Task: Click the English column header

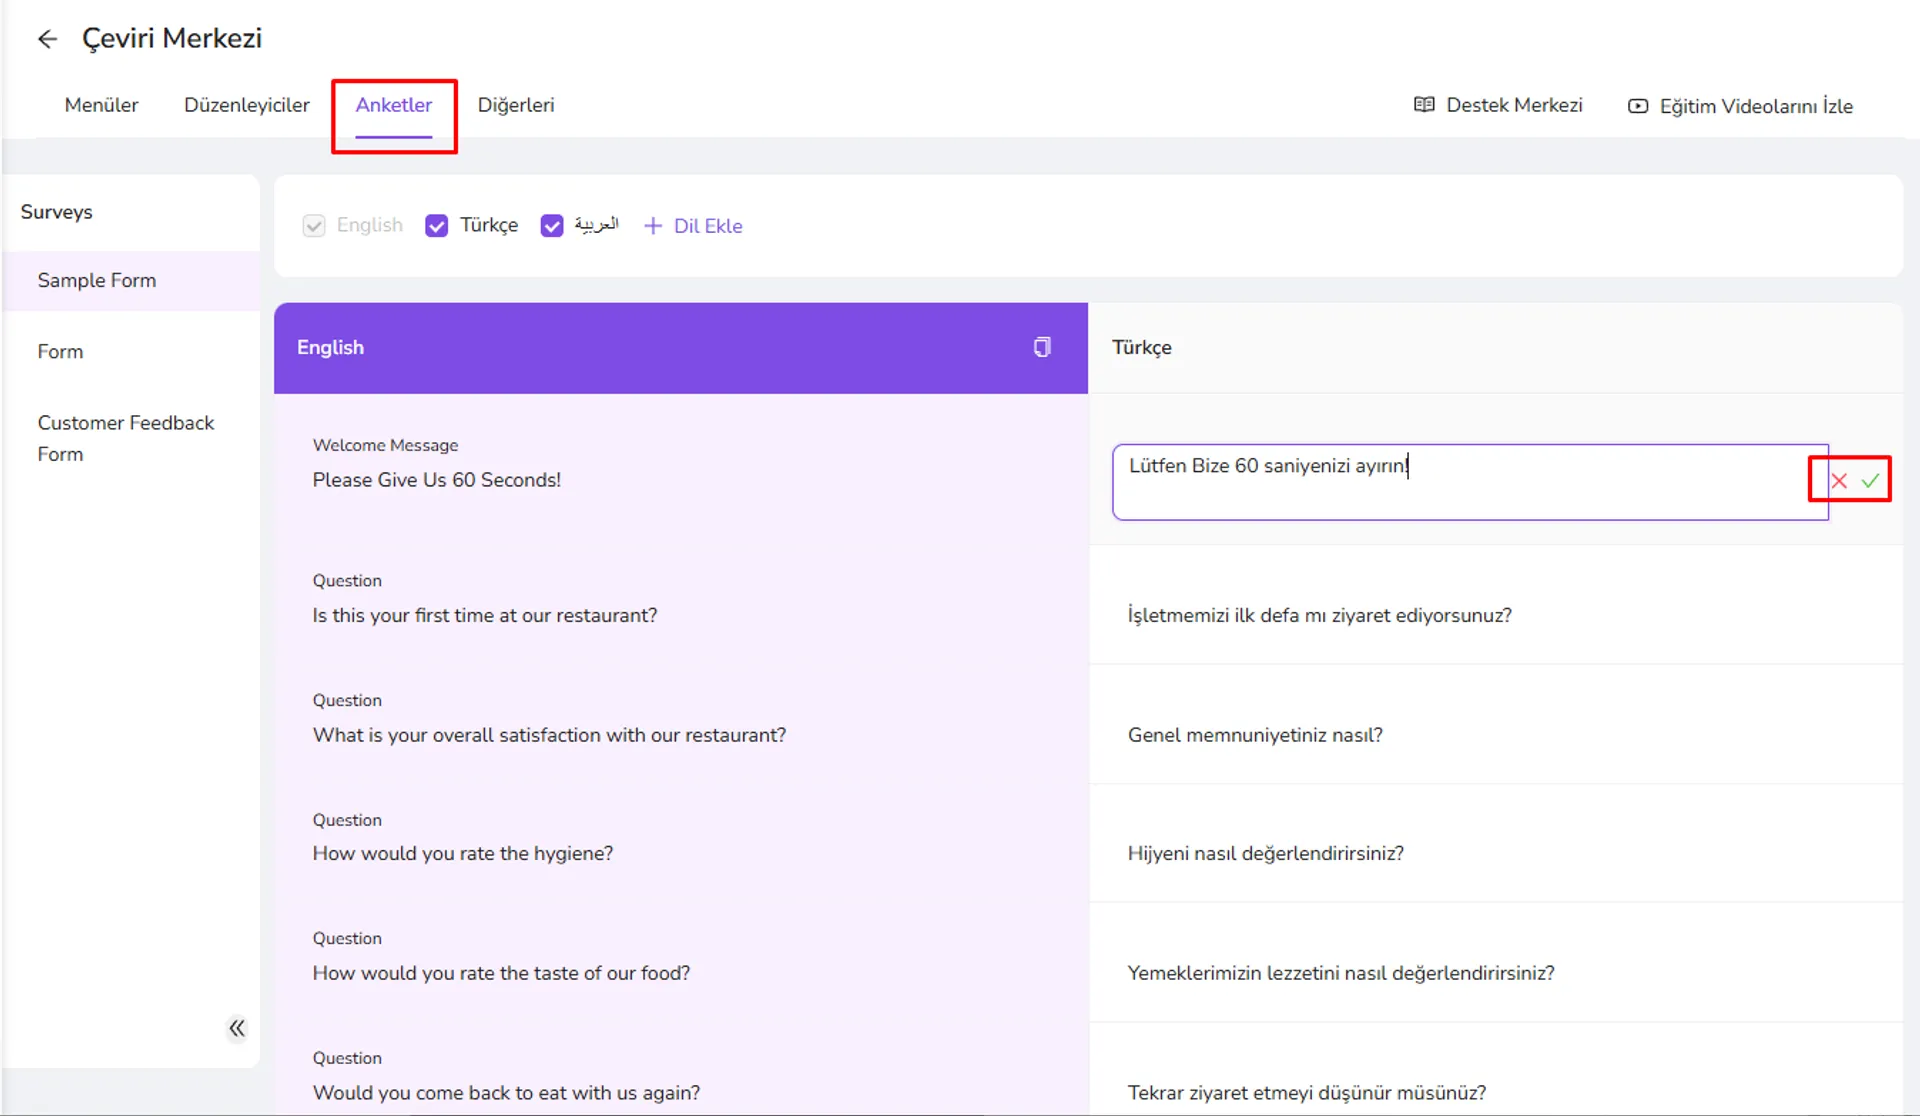Action: click(x=681, y=348)
